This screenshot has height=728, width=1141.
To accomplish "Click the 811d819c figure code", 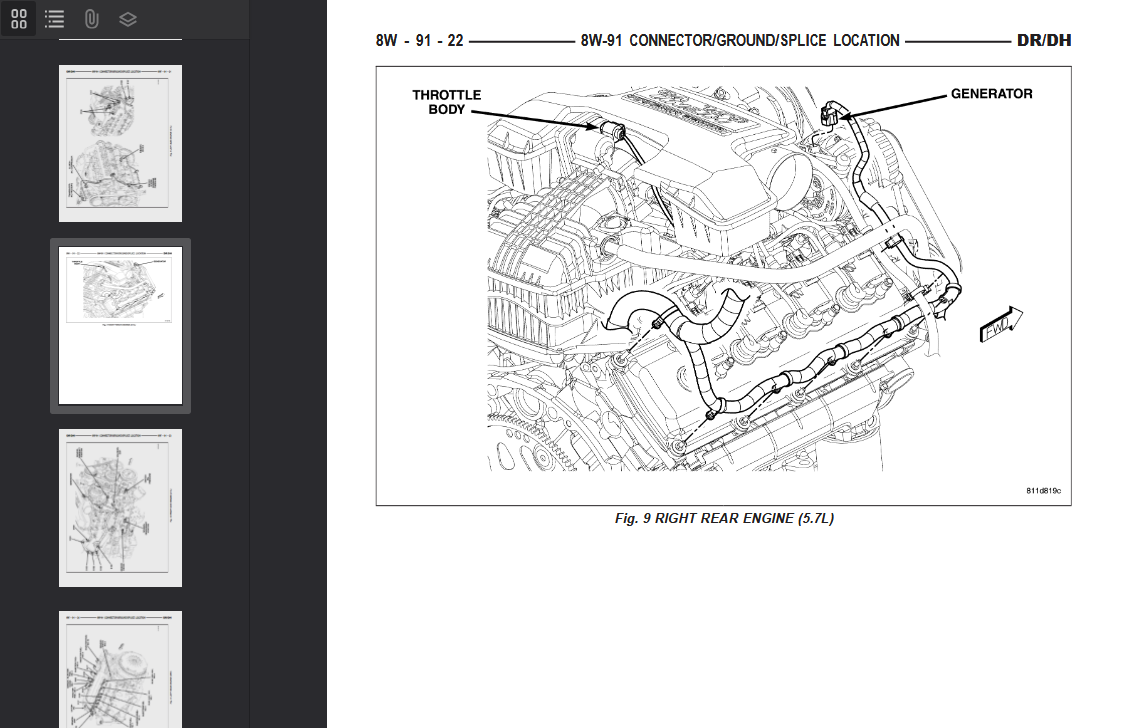I will (1043, 491).
